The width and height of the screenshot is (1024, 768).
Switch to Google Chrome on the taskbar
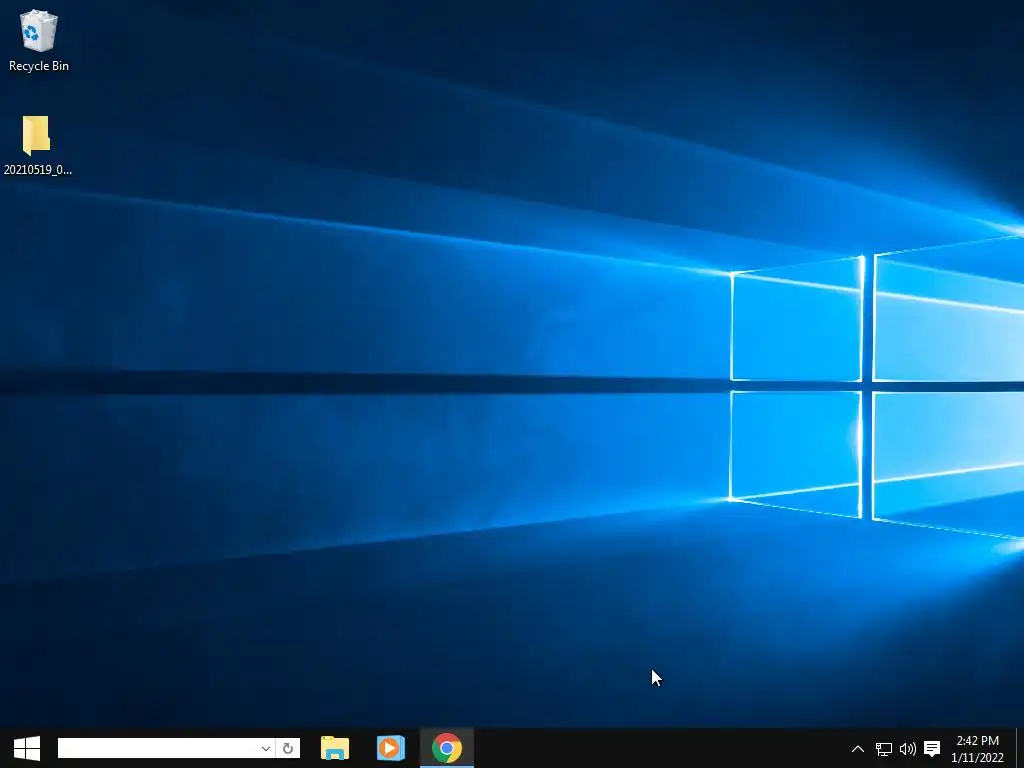(447, 748)
